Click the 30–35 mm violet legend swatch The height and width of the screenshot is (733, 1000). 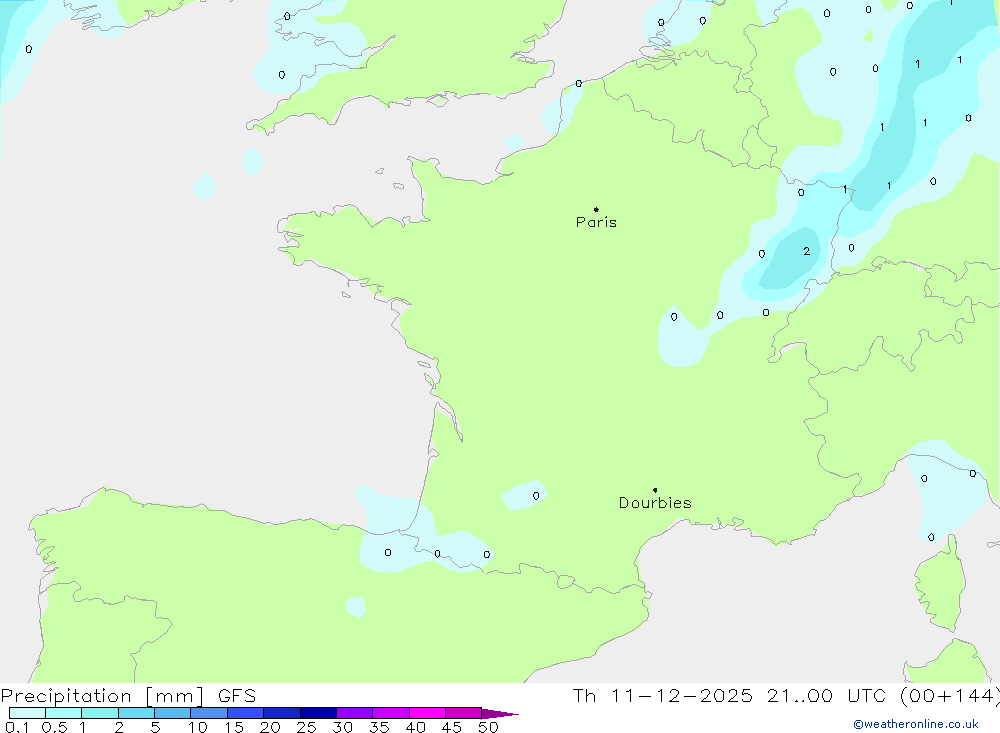[x=355, y=713]
